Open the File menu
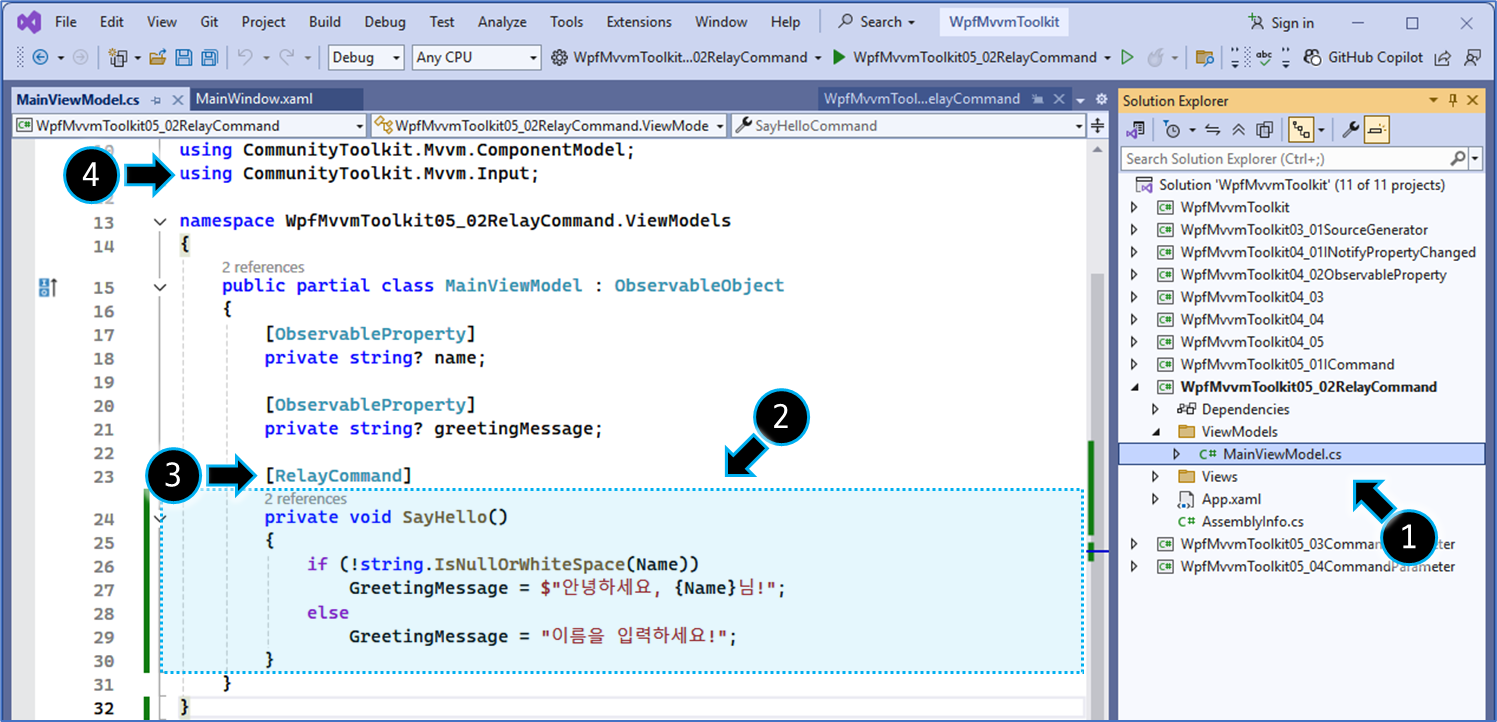 pos(66,22)
